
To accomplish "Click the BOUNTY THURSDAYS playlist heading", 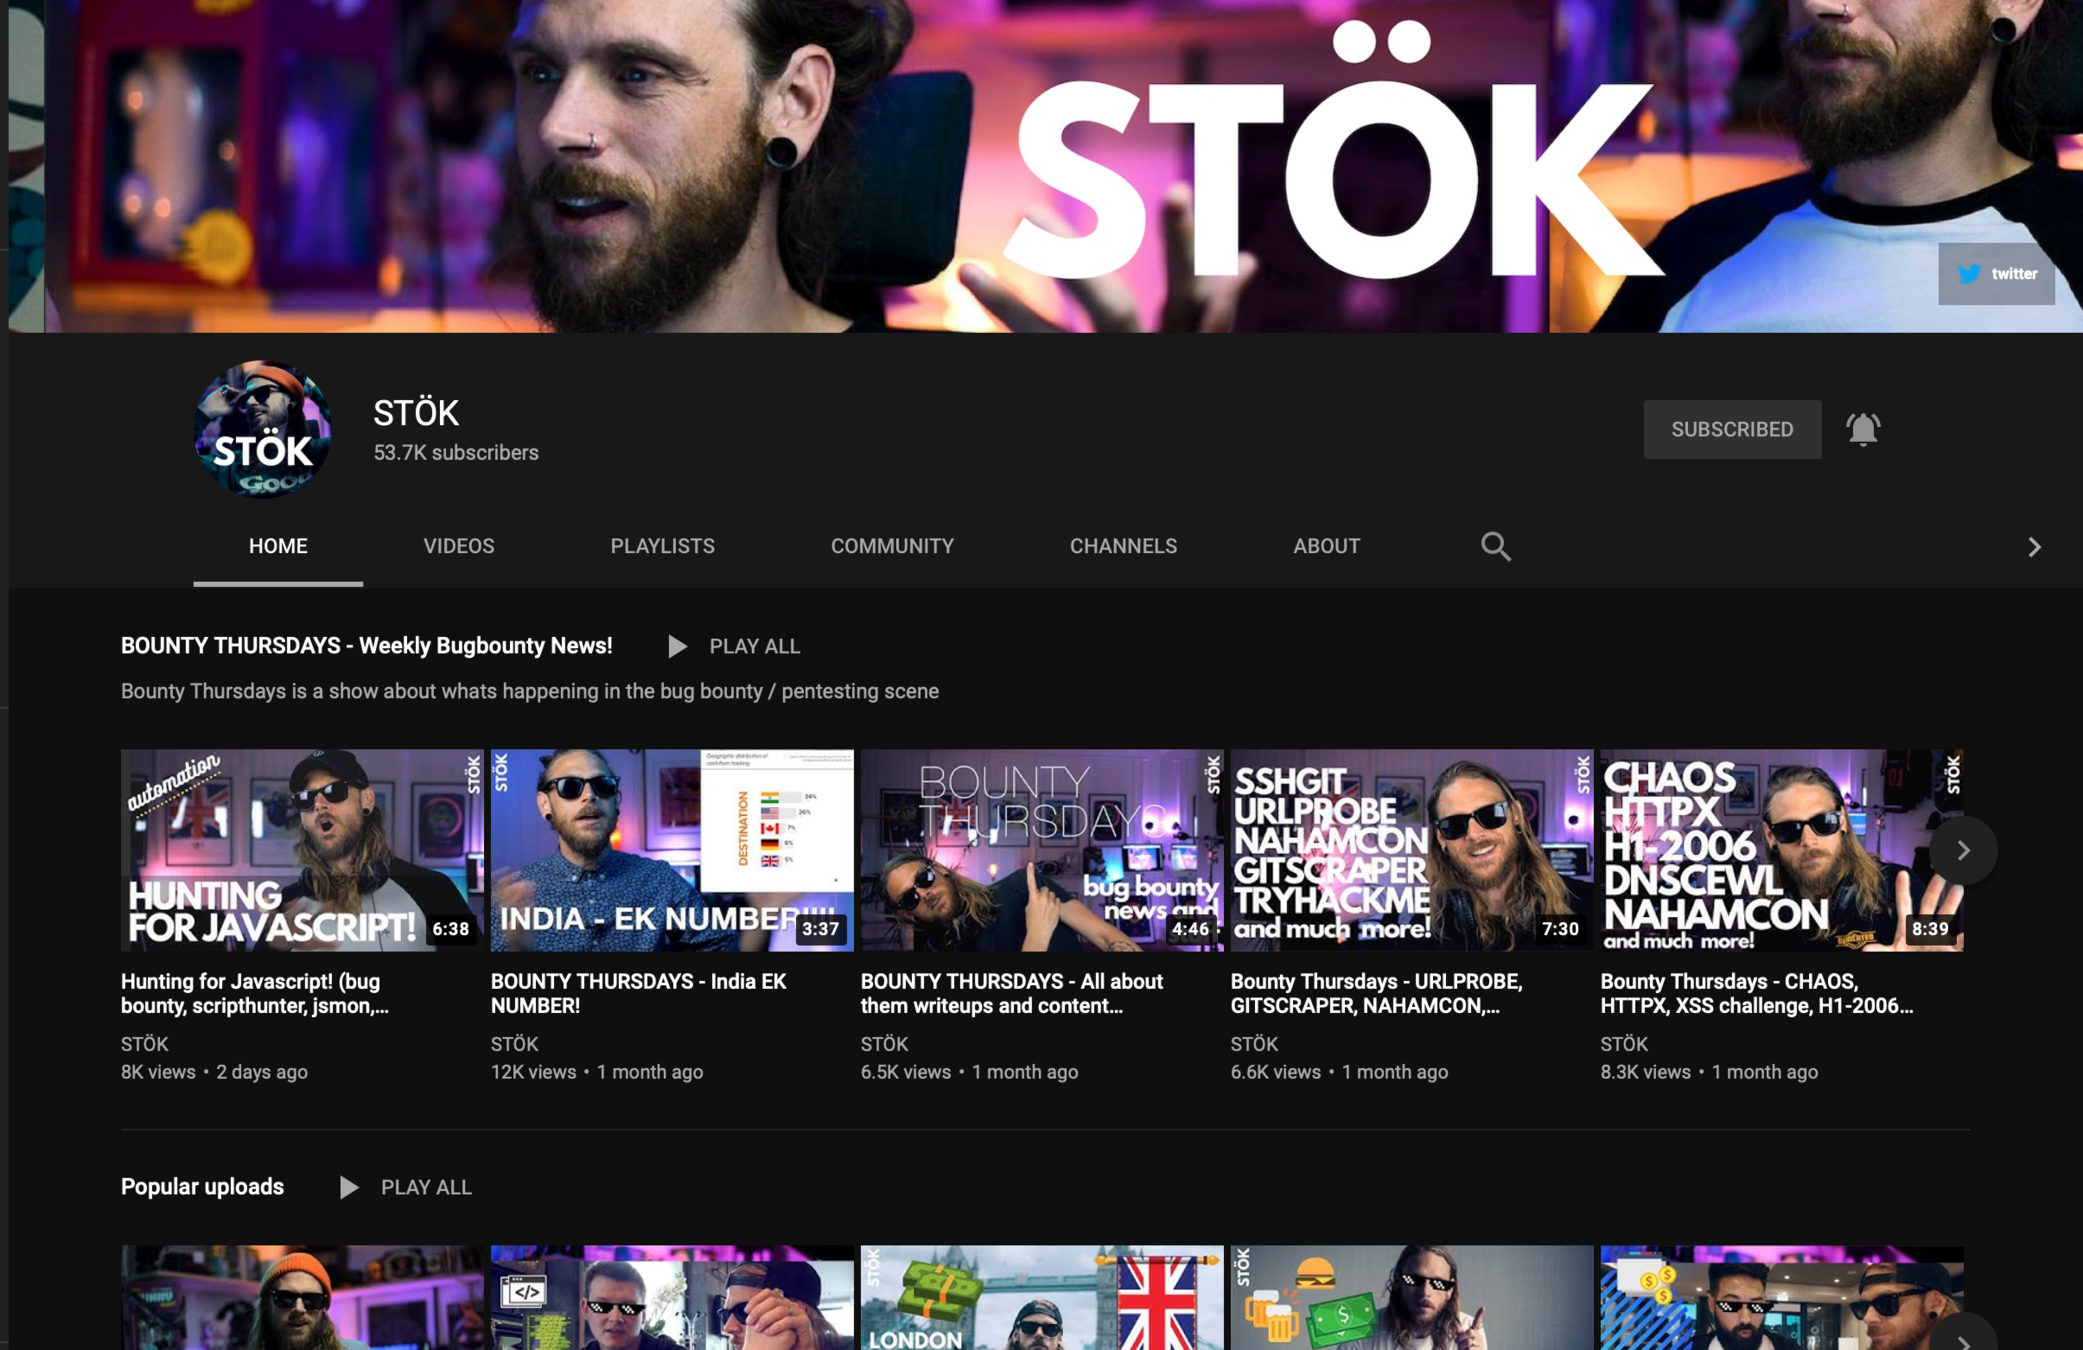I will [366, 646].
